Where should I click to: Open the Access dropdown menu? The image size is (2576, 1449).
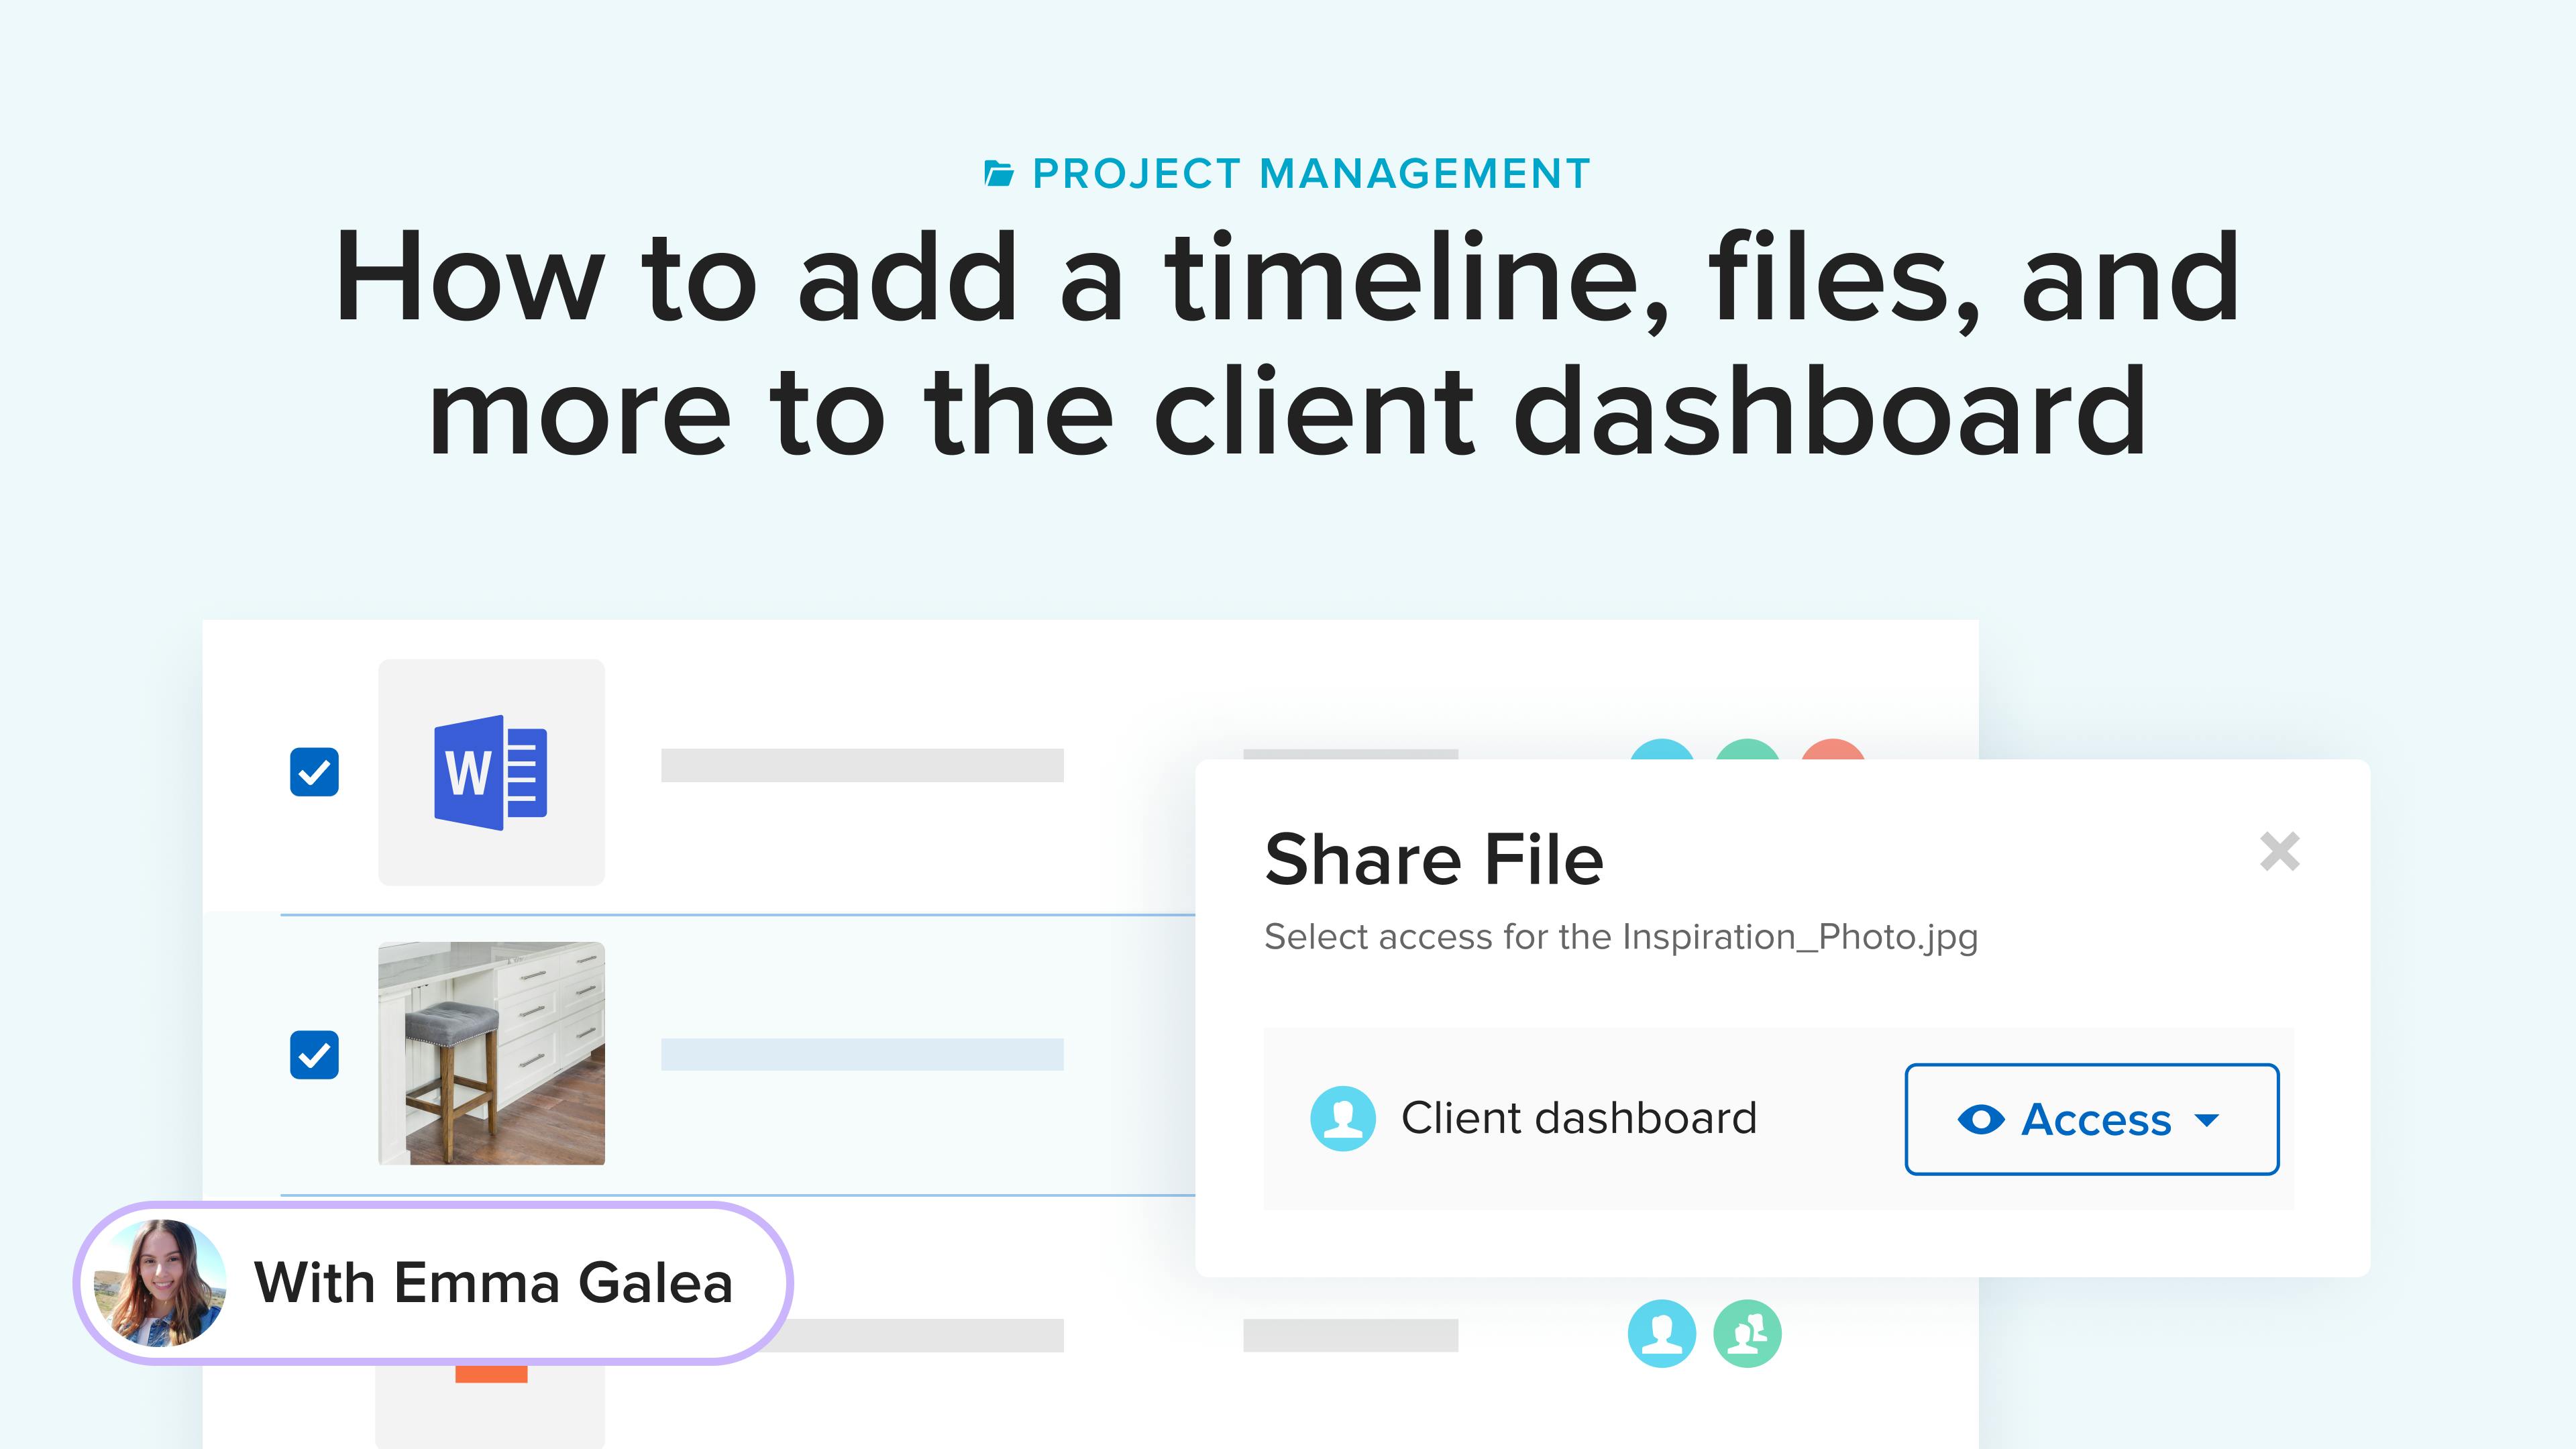pos(2092,1119)
